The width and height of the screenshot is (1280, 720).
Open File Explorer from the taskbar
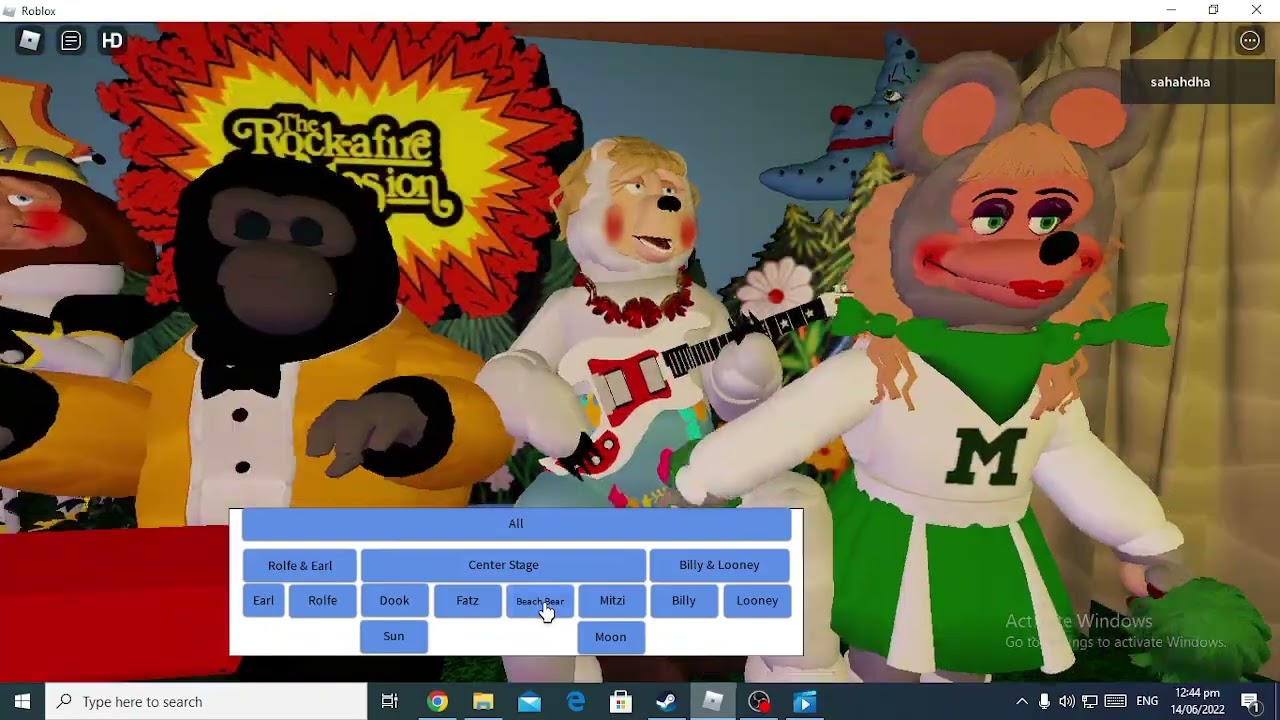[483, 702]
